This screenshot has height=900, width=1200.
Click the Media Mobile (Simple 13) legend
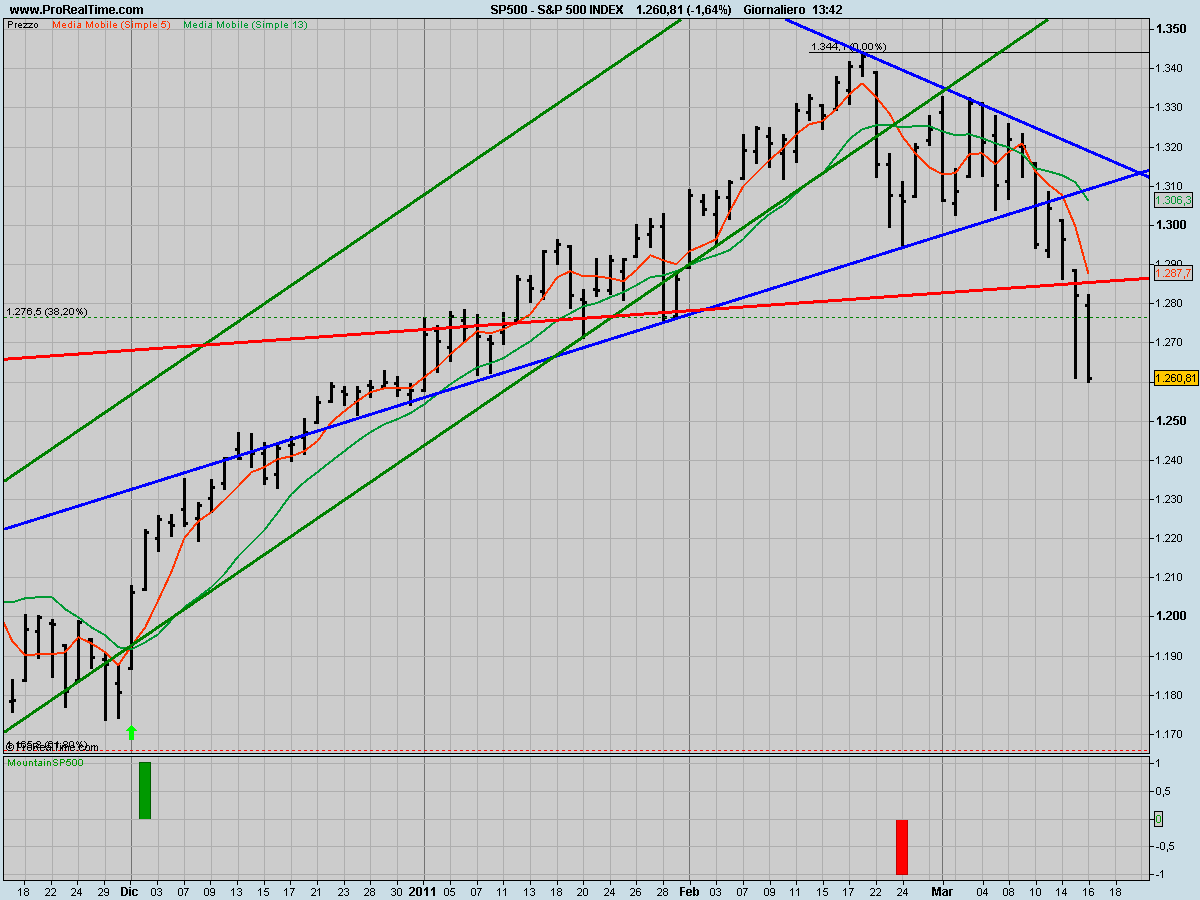[245, 24]
